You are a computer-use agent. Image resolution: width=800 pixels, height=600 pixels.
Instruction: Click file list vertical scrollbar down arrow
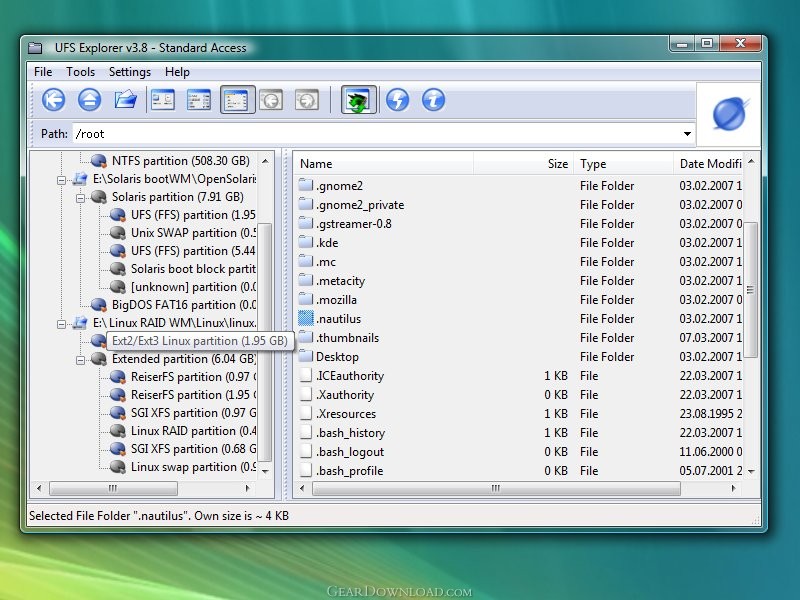coord(751,471)
